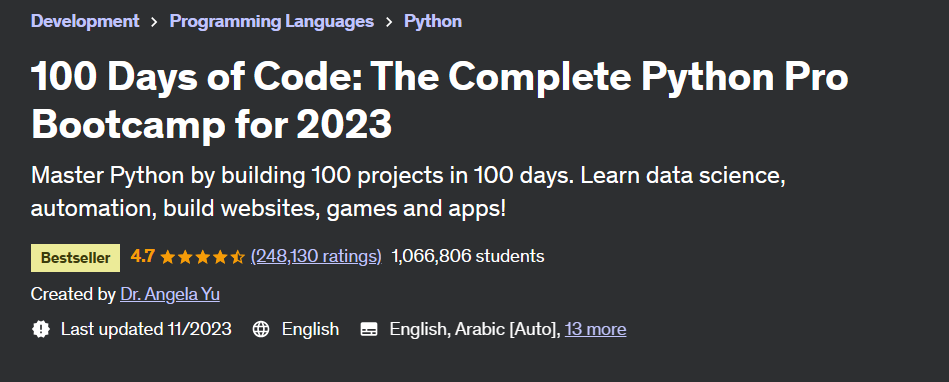Image resolution: width=949 pixels, height=382 pixels.
Task: Click the Last updated 11/2023 text
Action: 146,329
